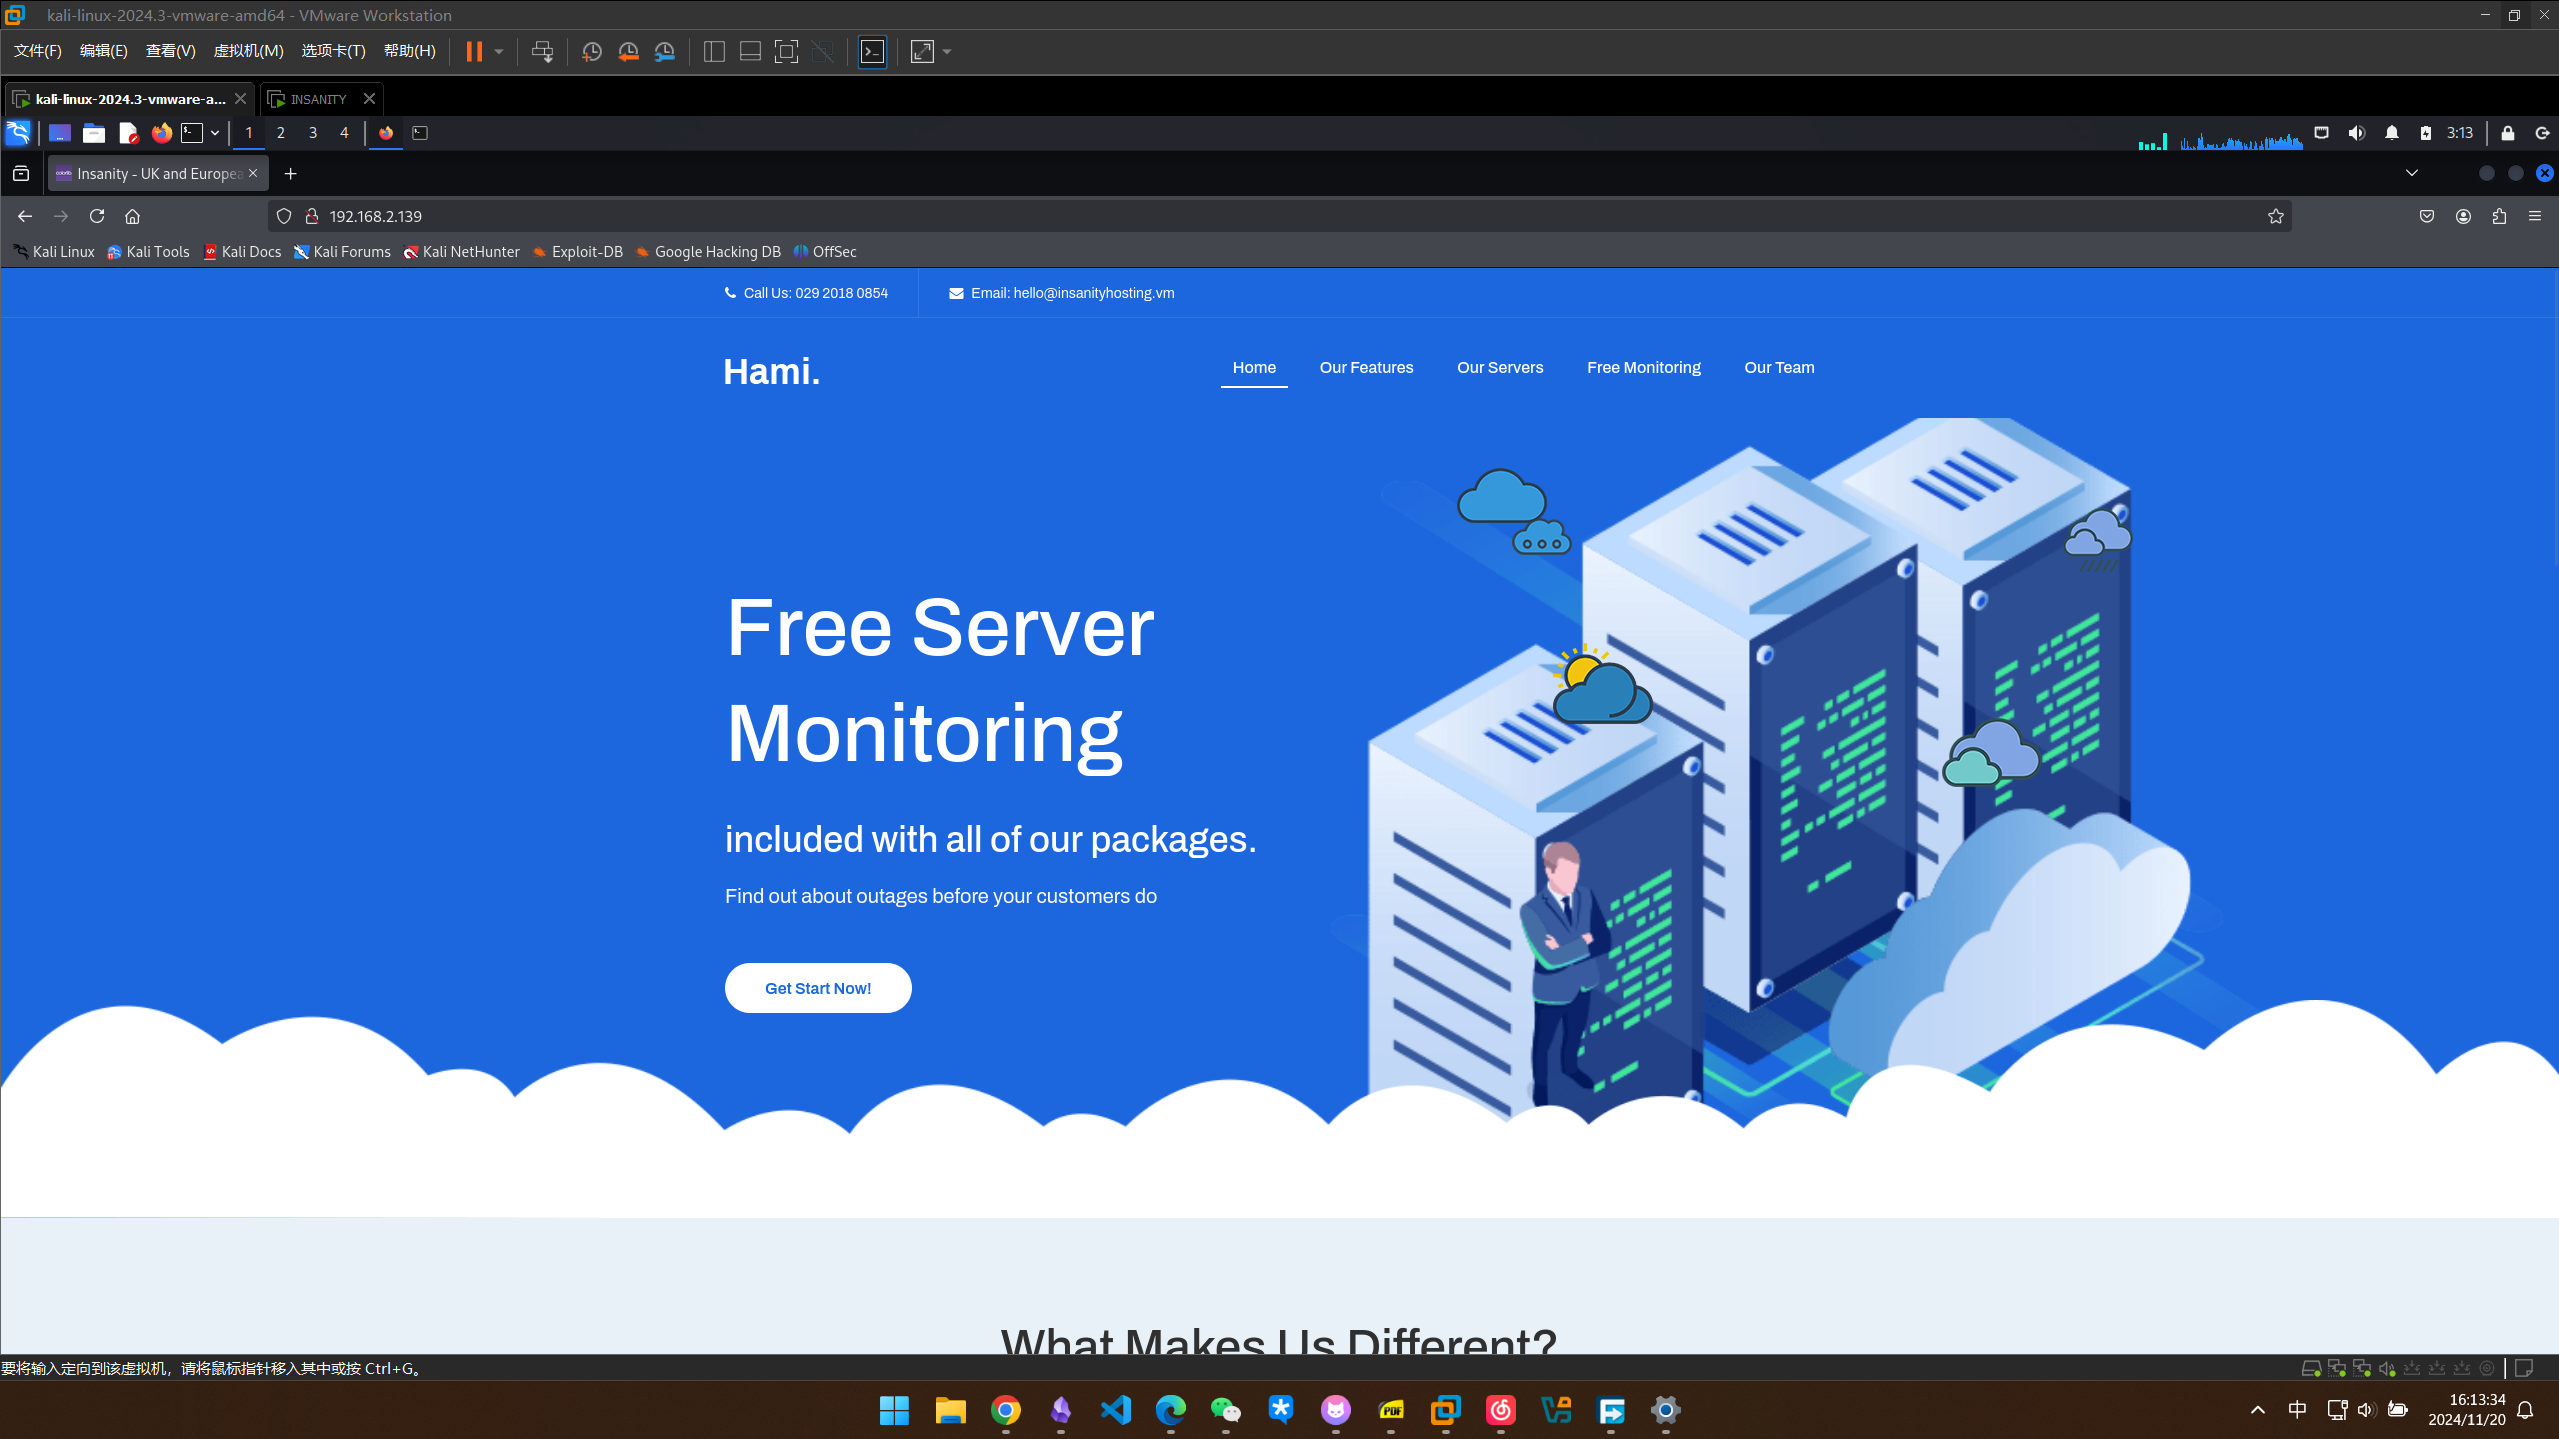Open the snapshot manager icon
The image size is (2559, 1439).
point(665,52)
